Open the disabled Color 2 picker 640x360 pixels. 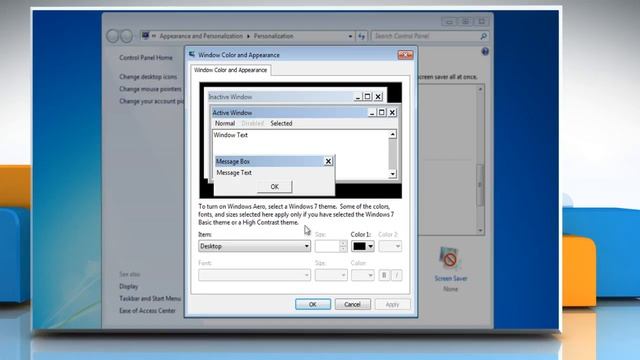pyautogui.click(x=390, y=246)
